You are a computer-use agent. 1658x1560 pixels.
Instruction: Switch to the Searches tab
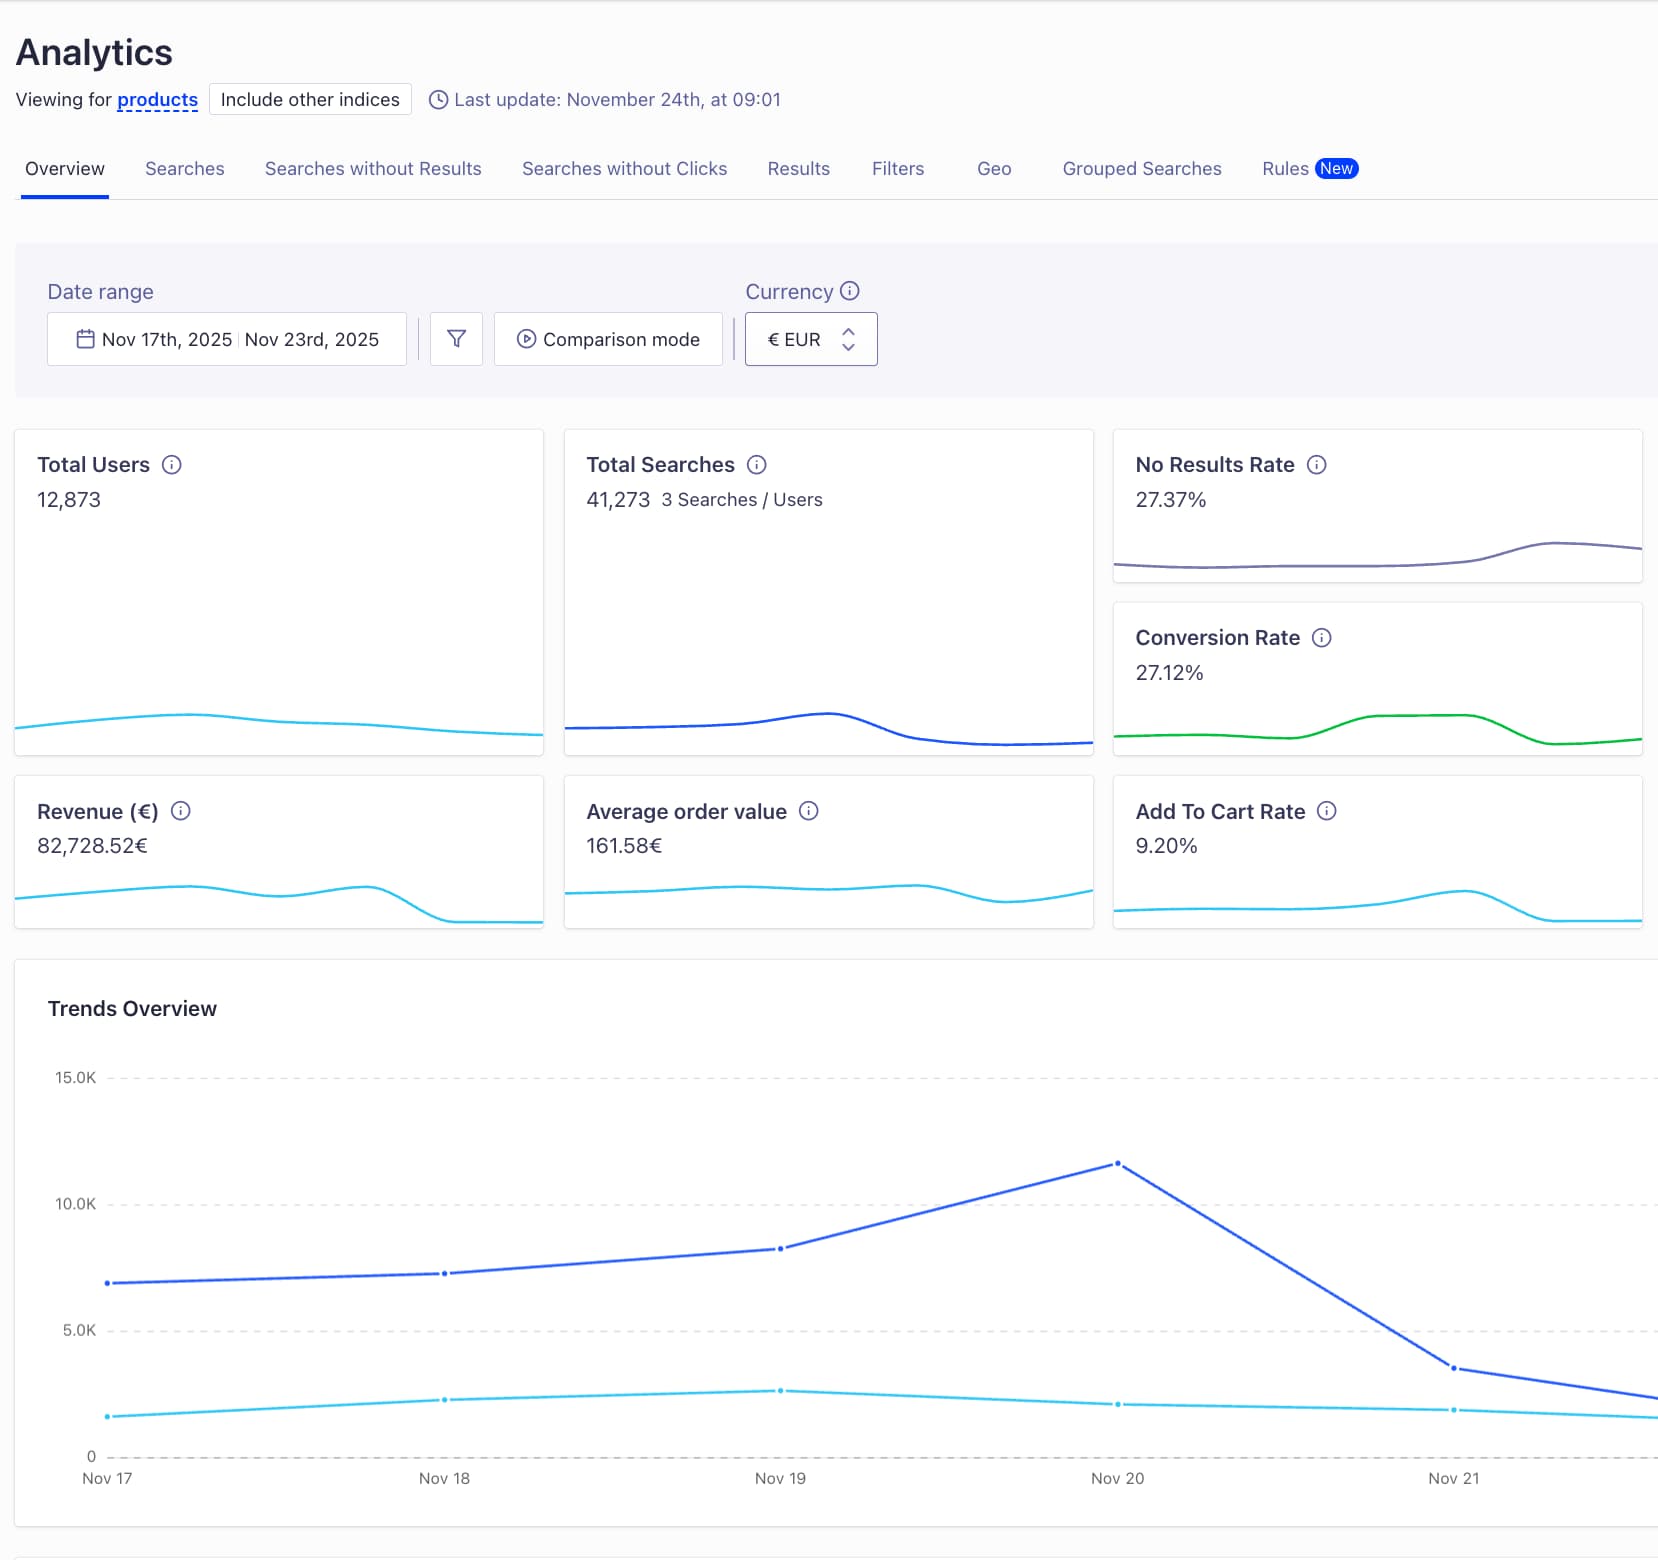184,168
